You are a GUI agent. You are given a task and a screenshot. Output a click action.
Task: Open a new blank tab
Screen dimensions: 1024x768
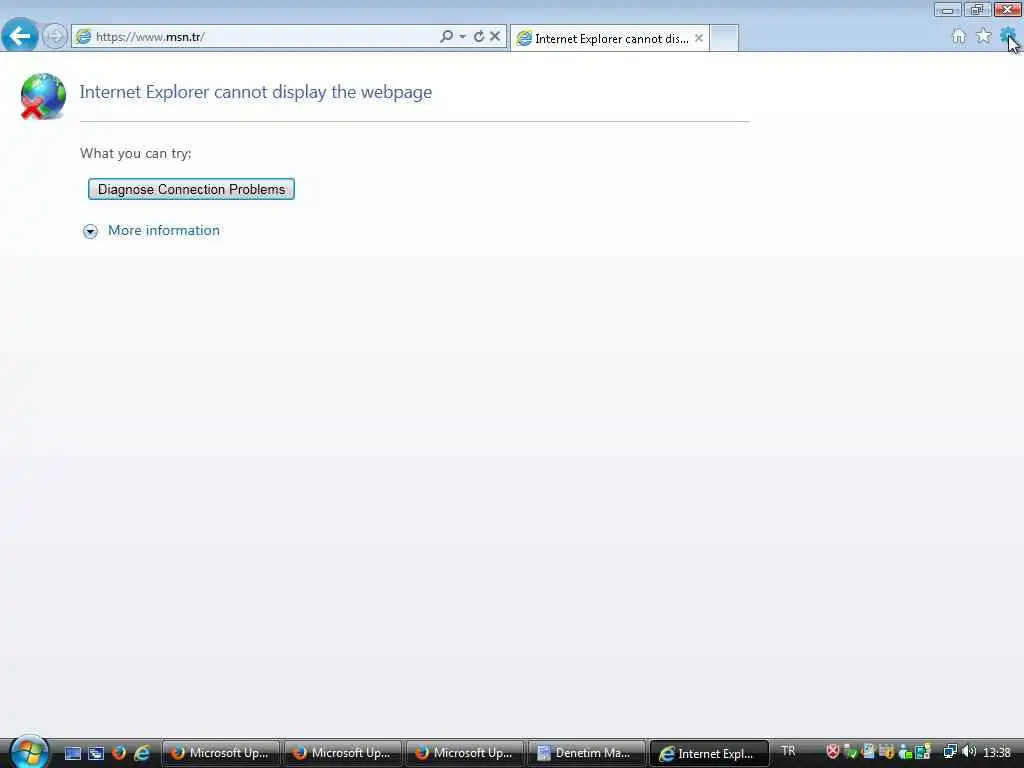724,38
